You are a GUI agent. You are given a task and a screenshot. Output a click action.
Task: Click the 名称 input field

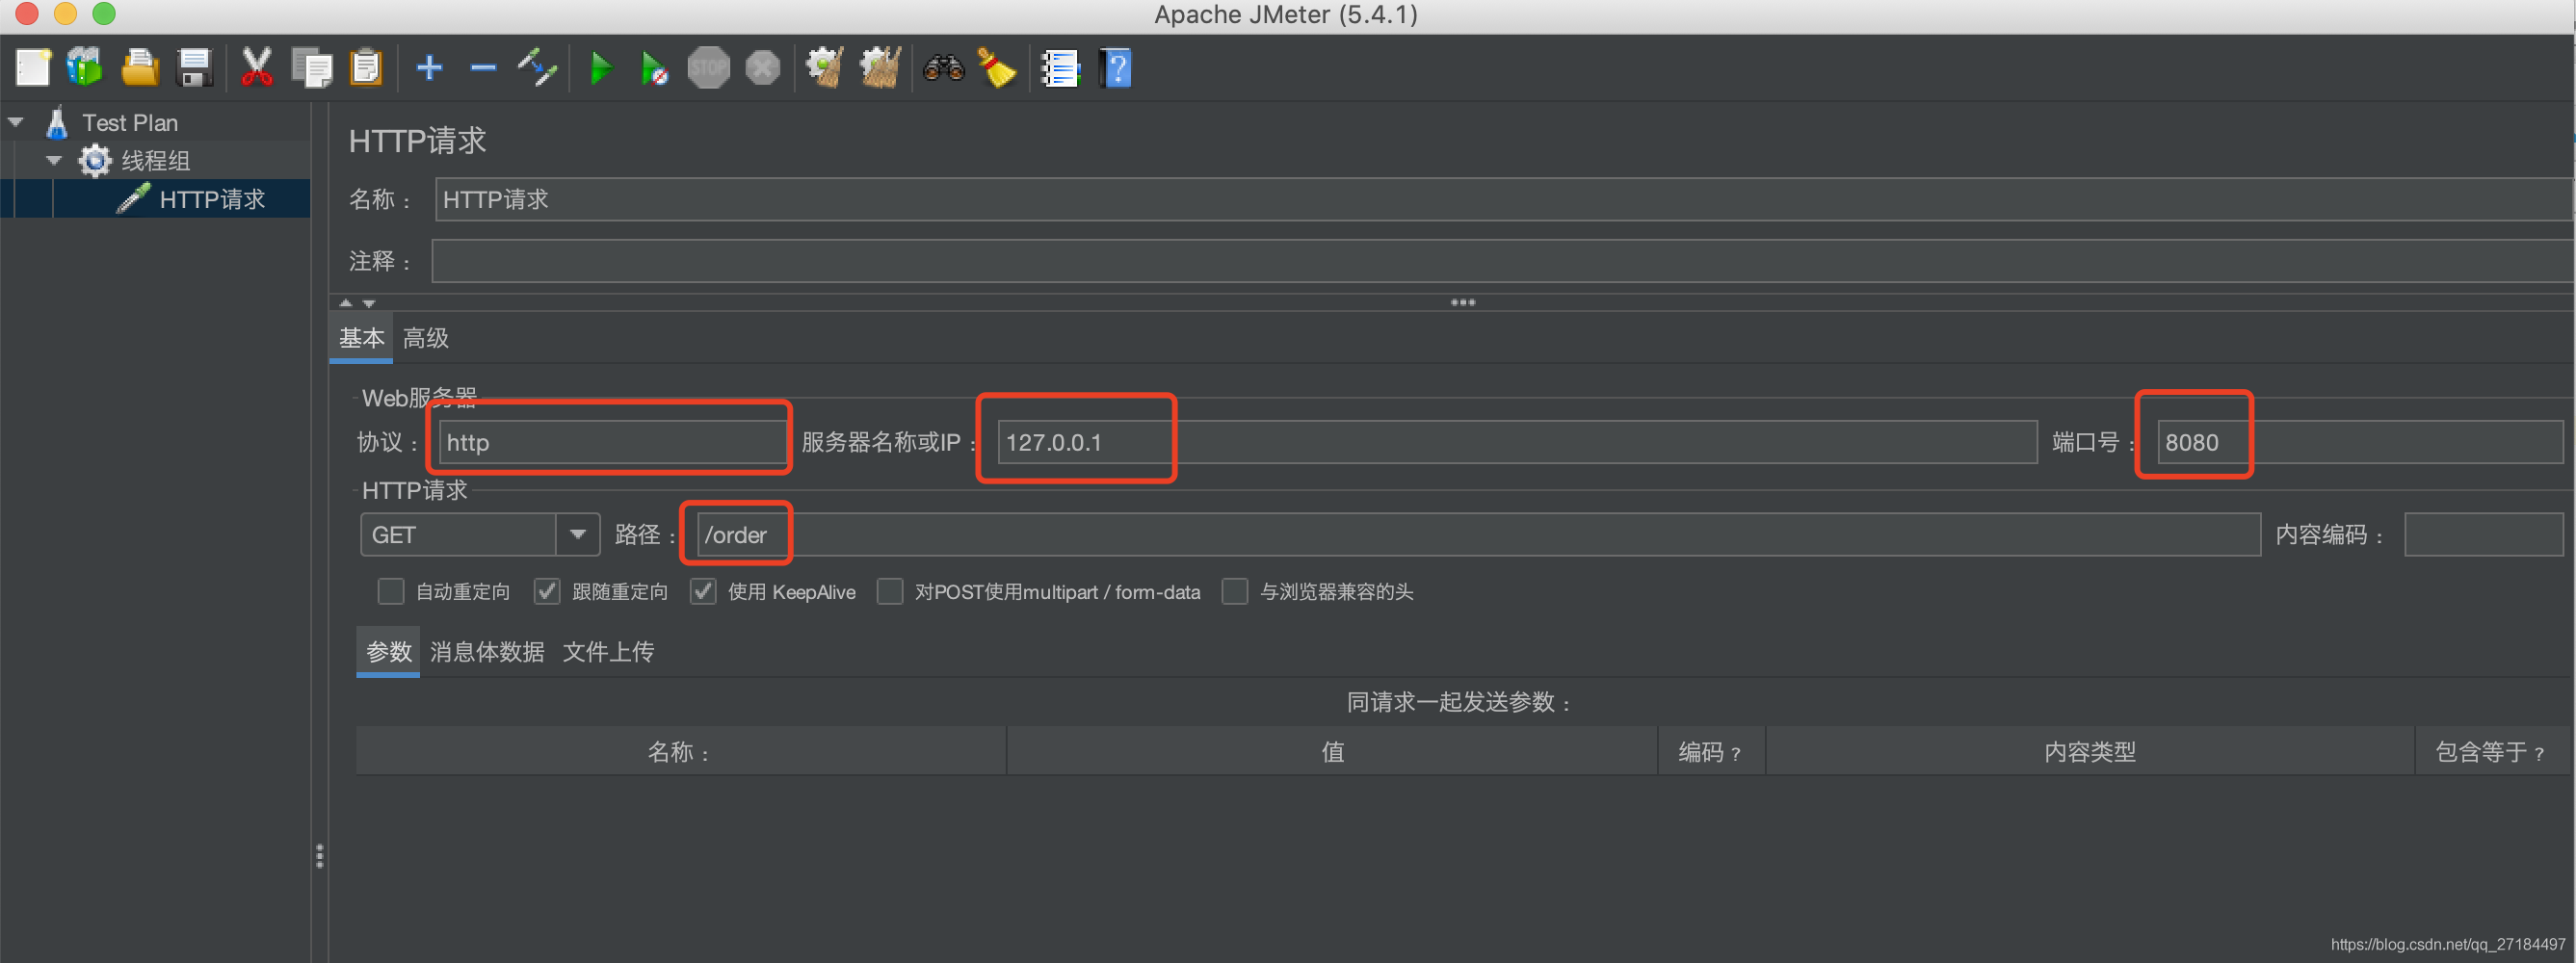pyautogui.click(x=1503, y=200)
